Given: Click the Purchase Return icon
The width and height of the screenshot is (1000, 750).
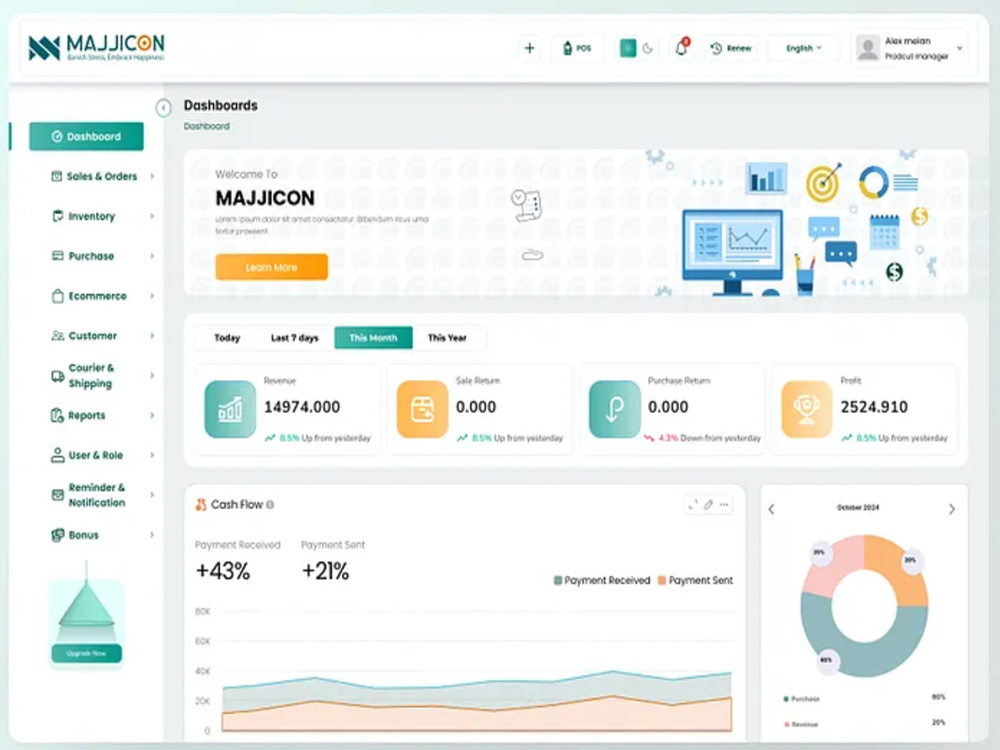Looking at the screenshot, I should point(615,409).
